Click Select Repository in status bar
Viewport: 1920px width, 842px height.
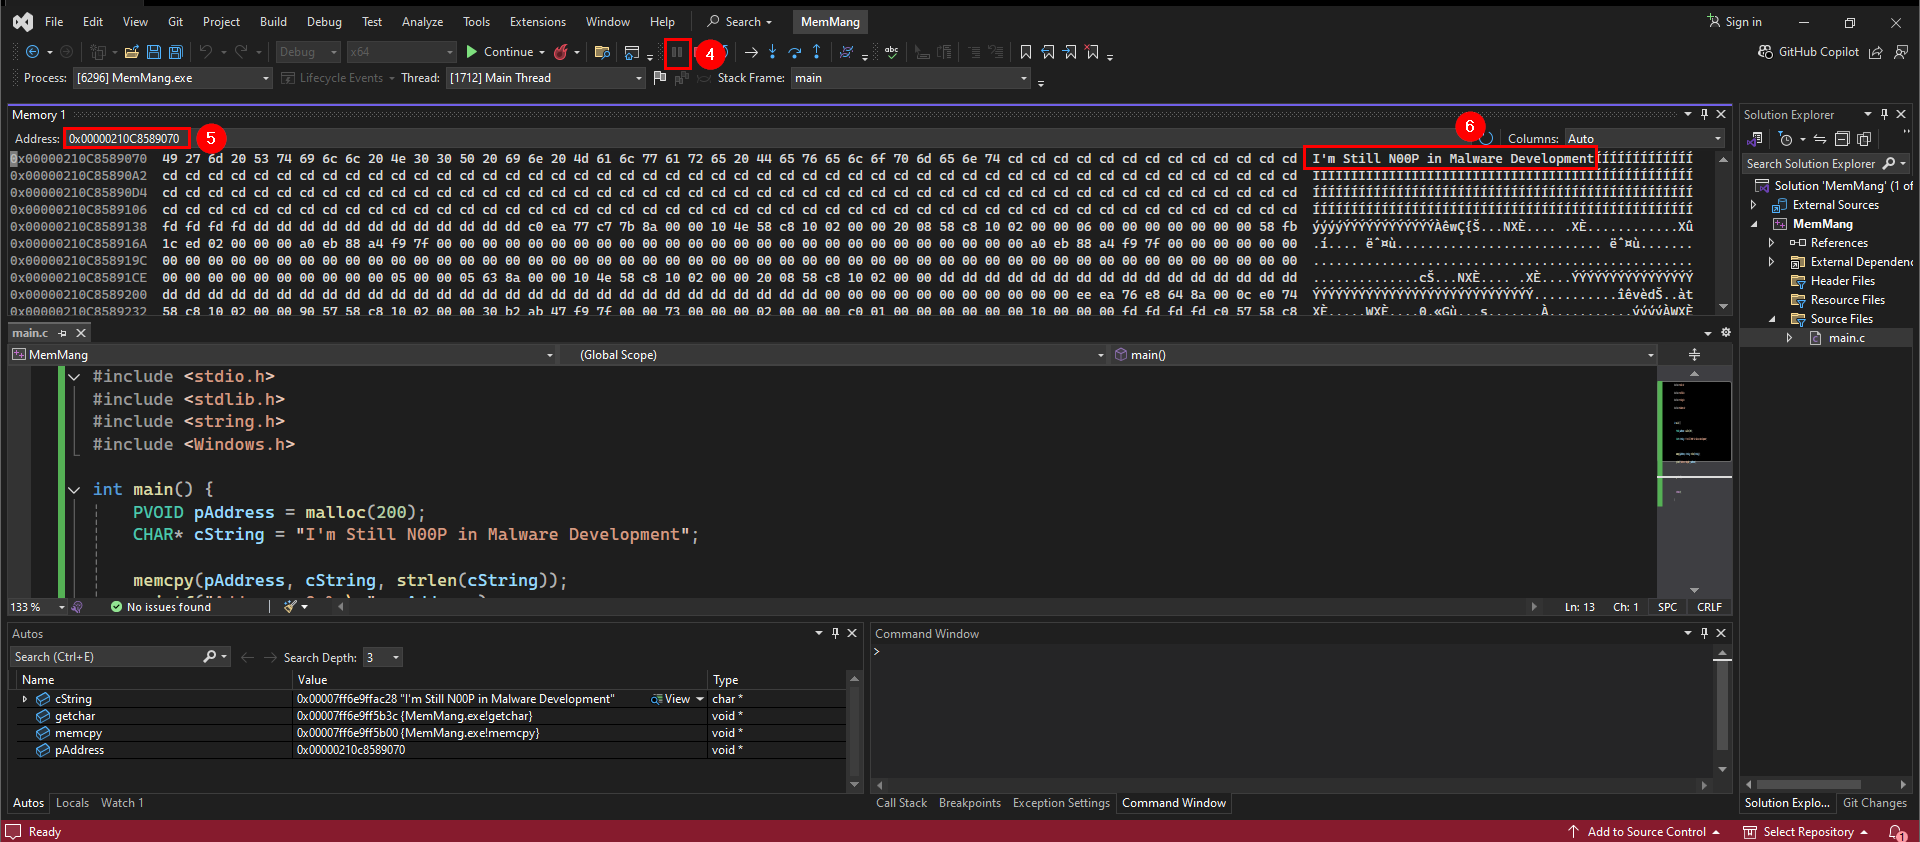pyautogui.click(x=1806, y=832)
